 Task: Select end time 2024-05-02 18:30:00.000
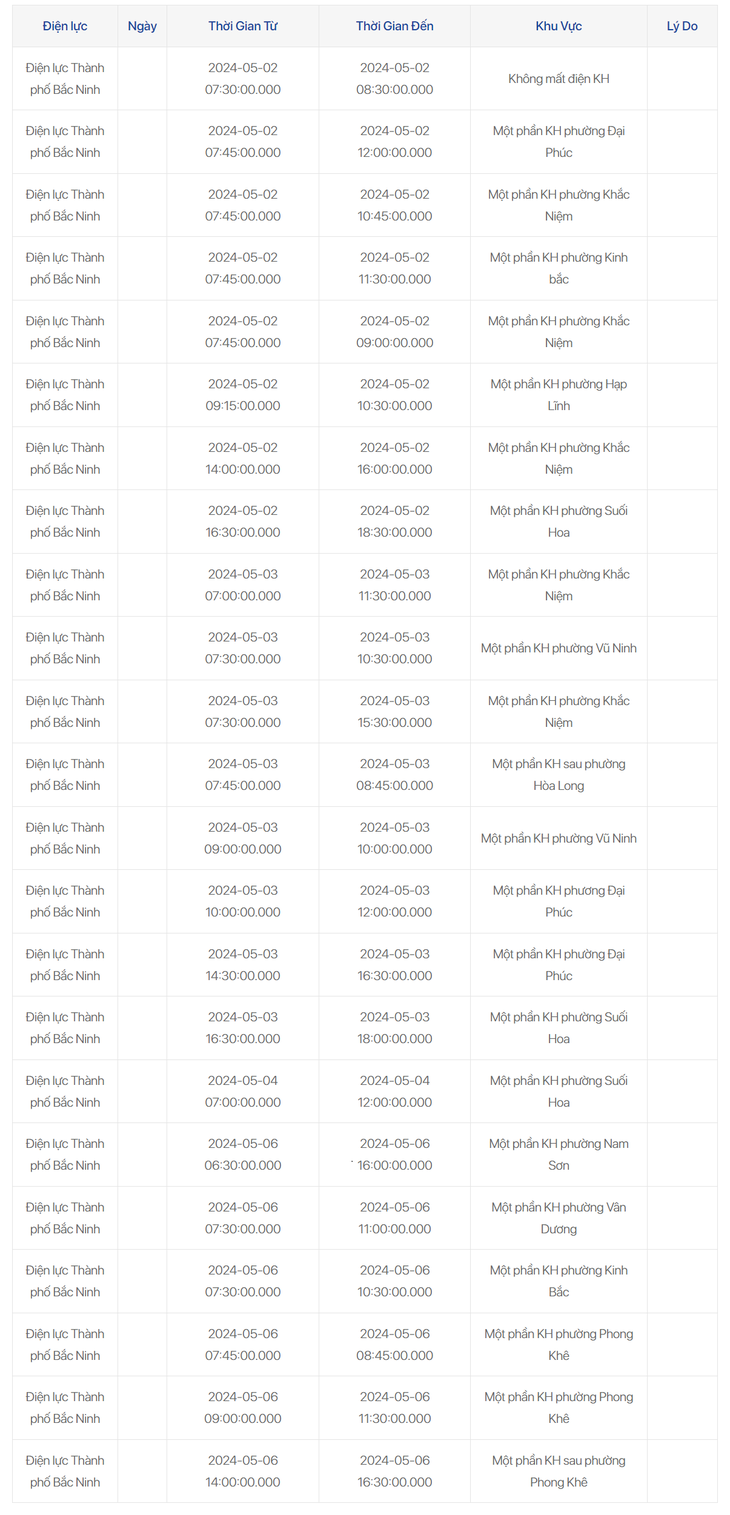(395, 522)
